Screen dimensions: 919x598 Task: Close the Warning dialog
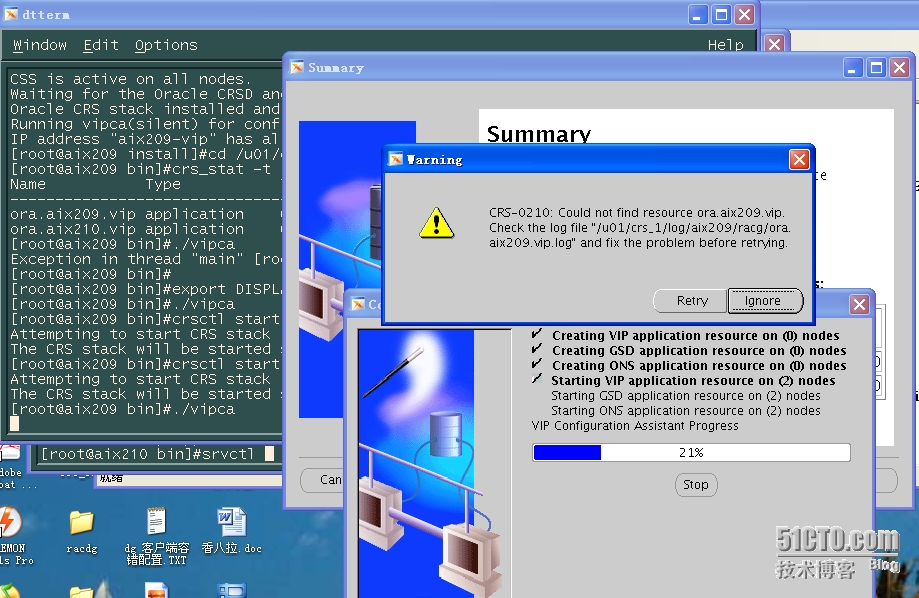799,159
